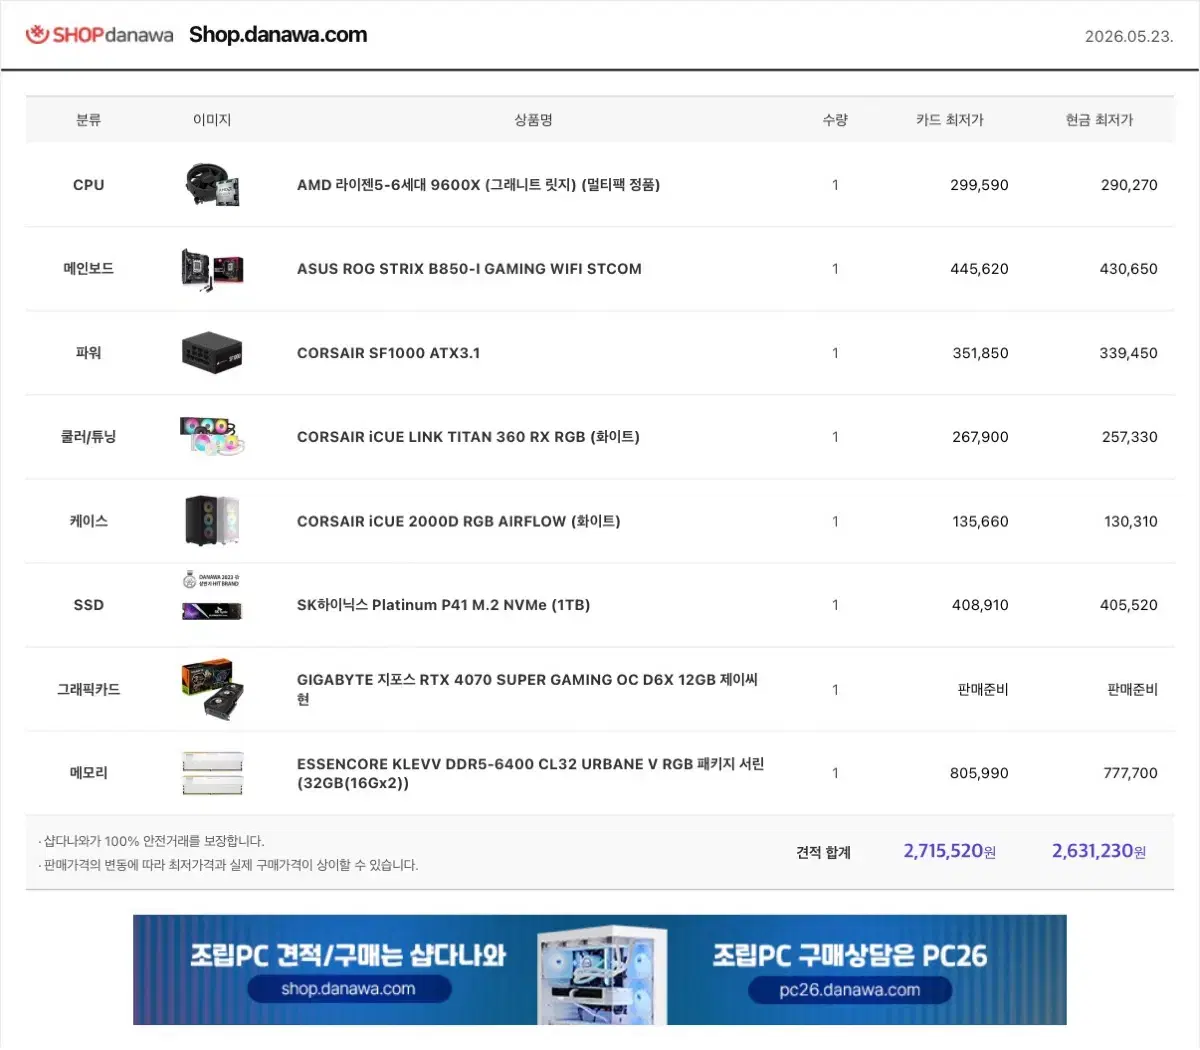The image size is (1200, 1050).
Task: Open AMD 라이젠5-6세대 9600X product name
Action: coord(478,185)
